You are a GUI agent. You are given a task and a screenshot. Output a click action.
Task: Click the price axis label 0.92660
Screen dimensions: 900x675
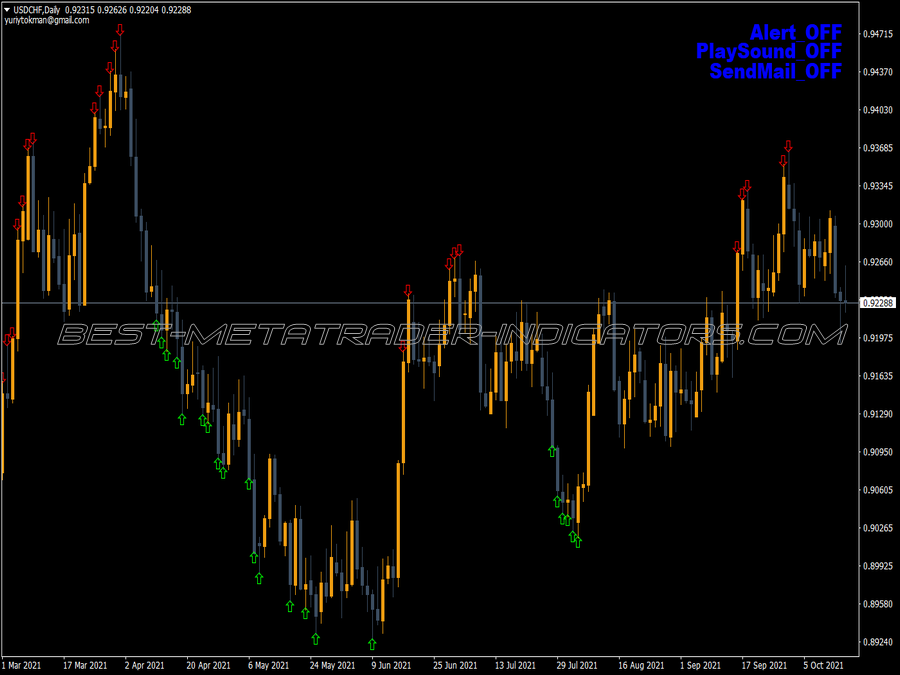[878, 262]
